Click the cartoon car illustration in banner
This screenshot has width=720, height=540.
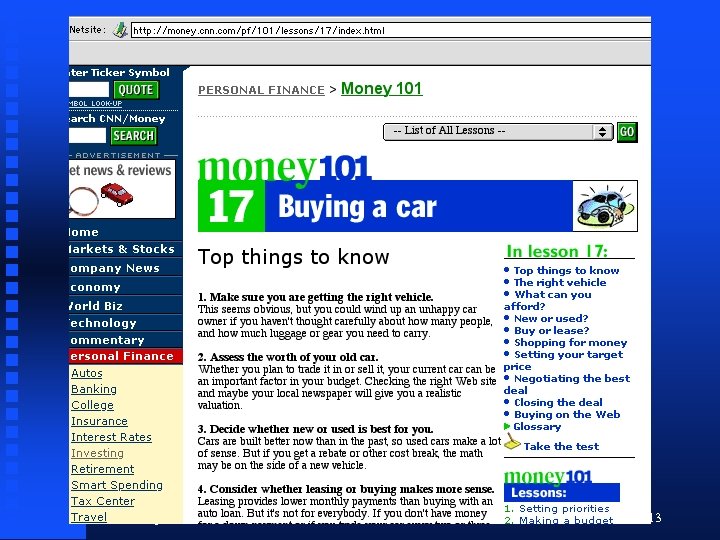tap(605, 206)
